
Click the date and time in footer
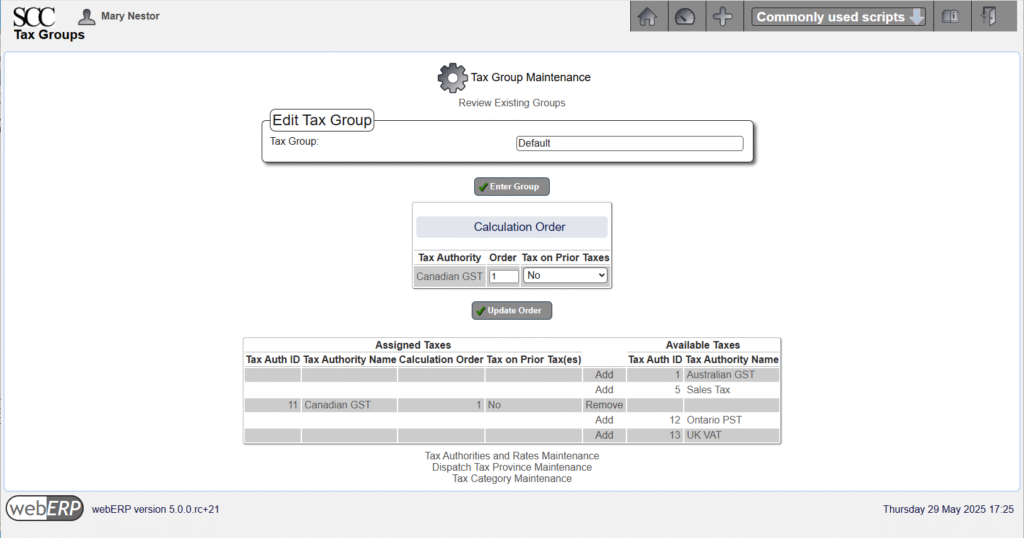(948, 509)
